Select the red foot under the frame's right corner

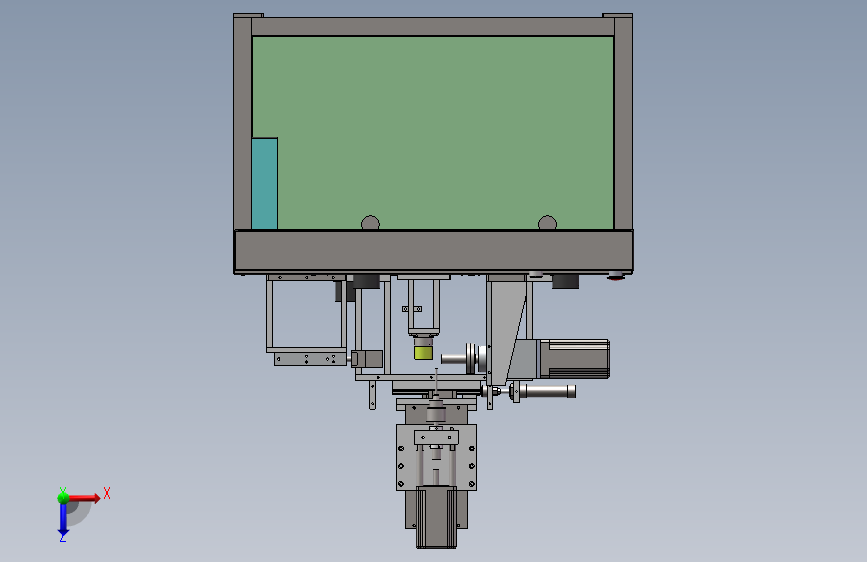617,276
